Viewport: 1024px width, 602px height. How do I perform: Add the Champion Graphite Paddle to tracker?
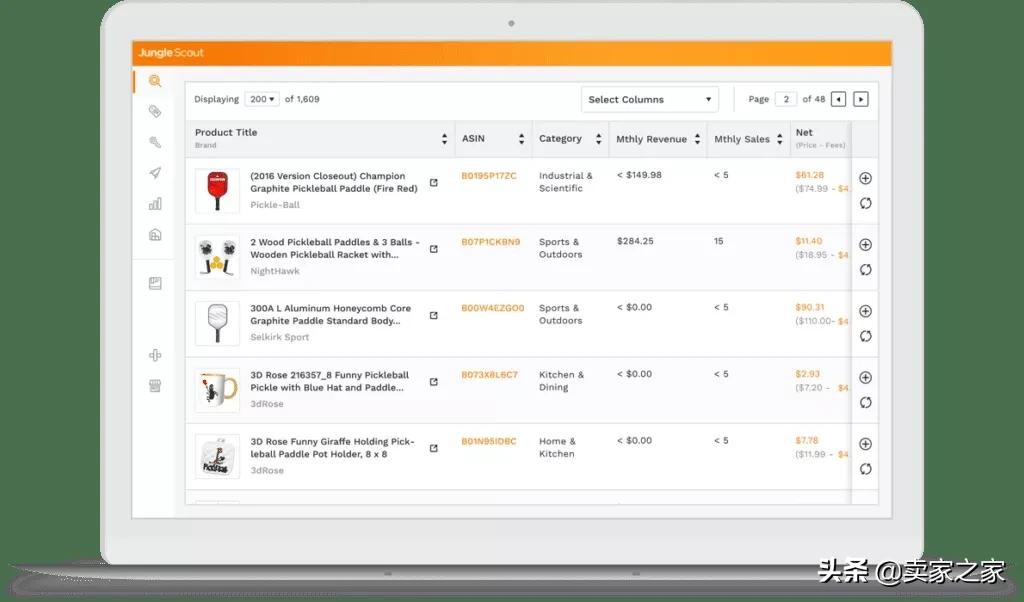coord(866,177)
